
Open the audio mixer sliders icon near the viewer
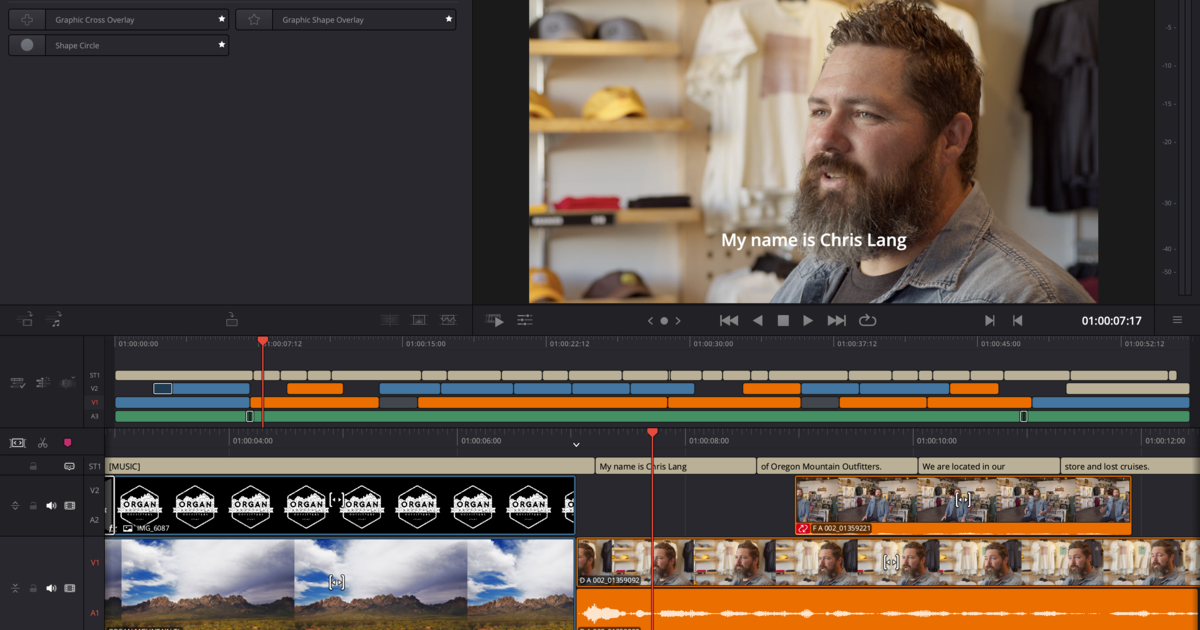click(x=526, y=320)
